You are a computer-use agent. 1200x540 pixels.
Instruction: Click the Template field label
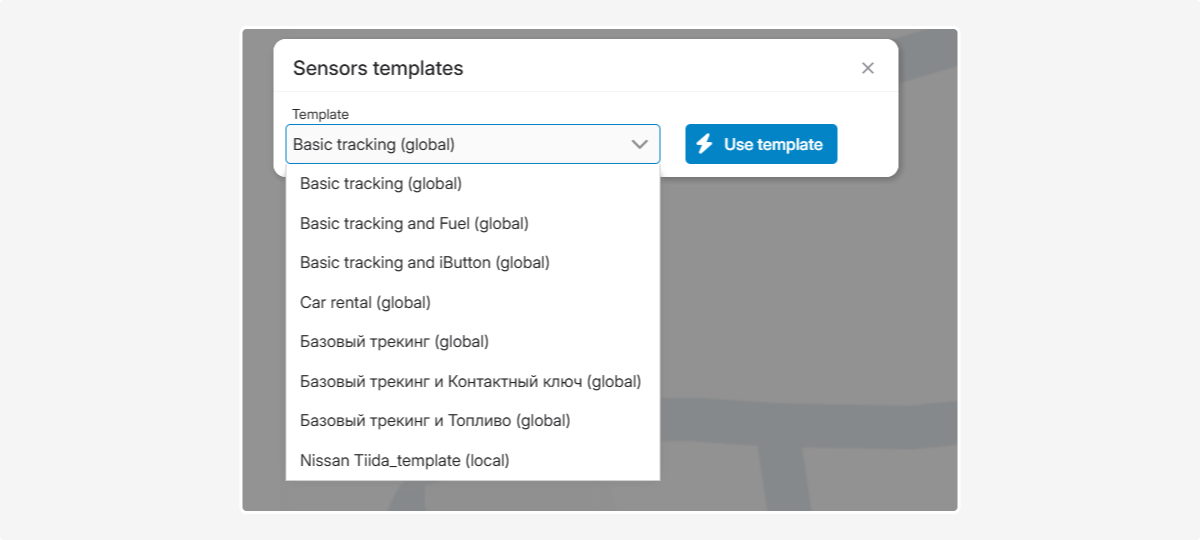[x=320, y=114]
